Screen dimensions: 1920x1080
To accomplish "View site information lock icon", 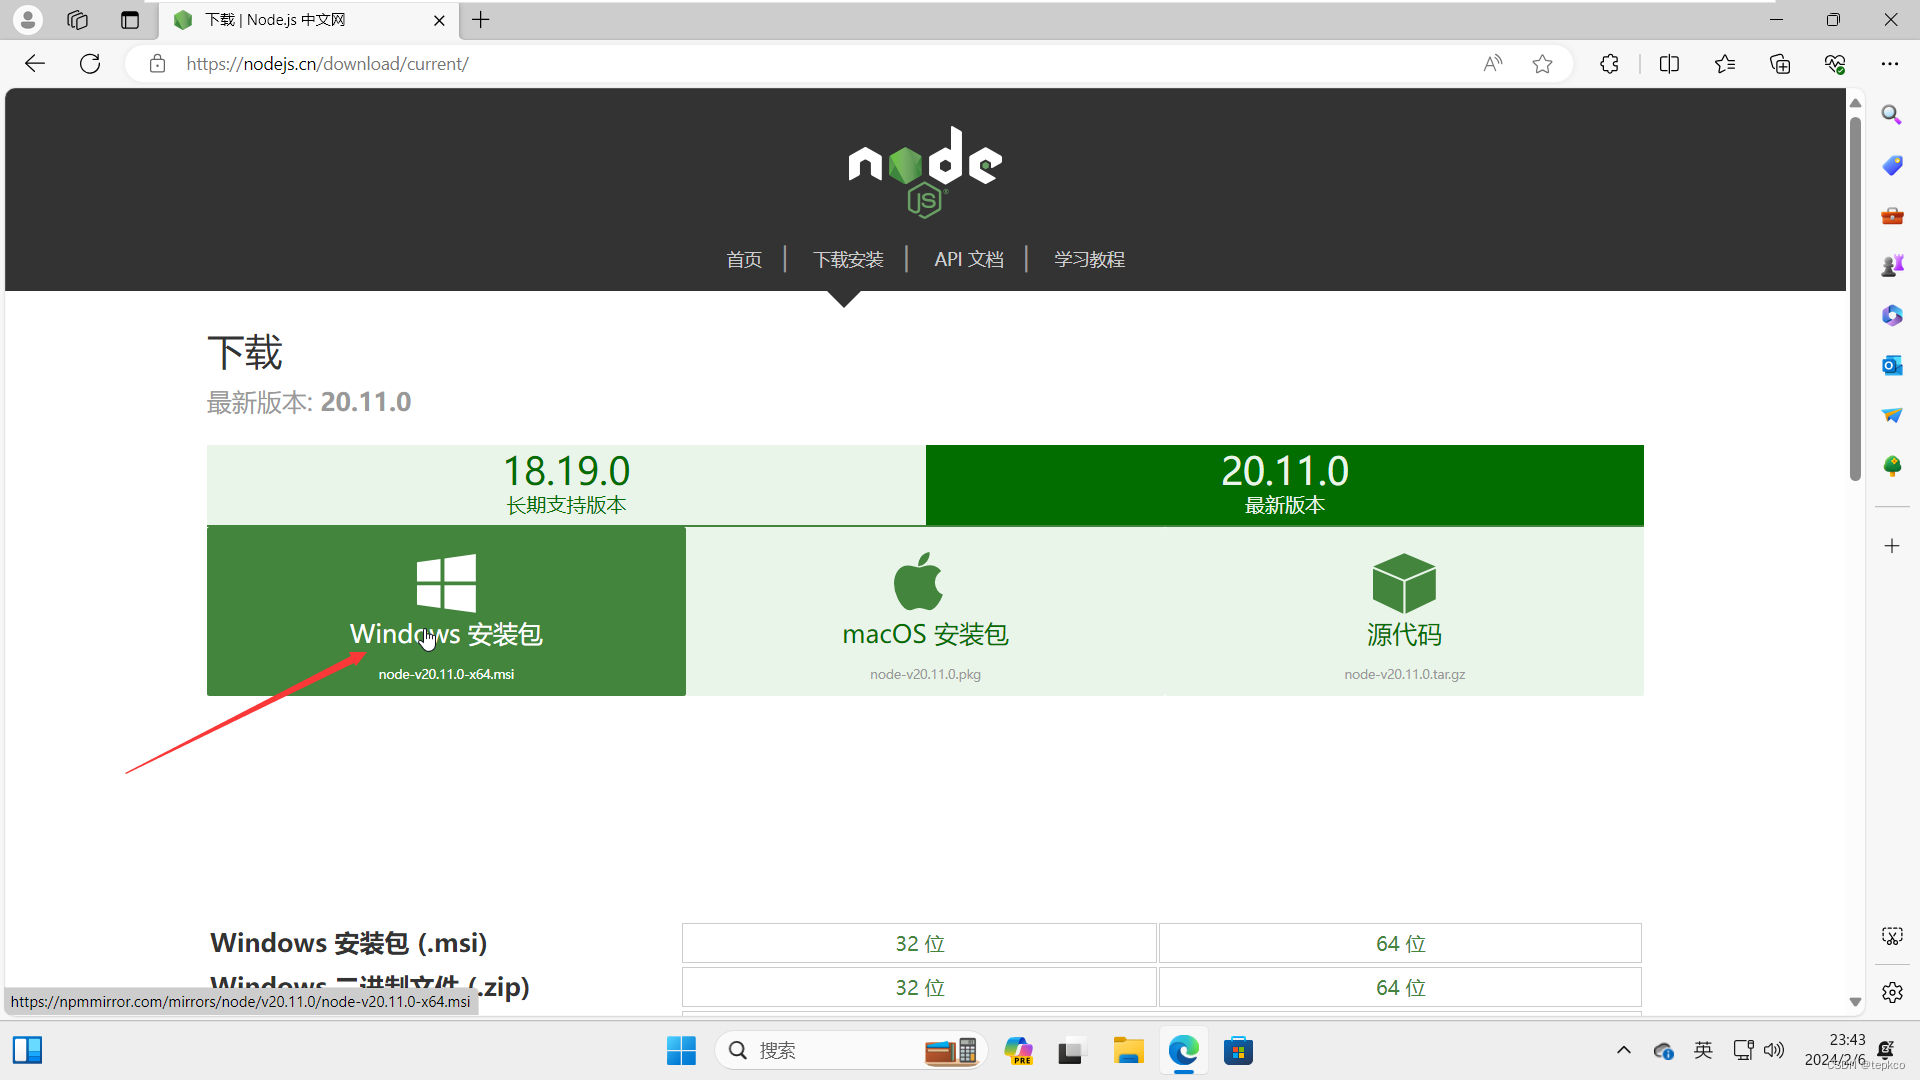I will [x=157, y=64].
